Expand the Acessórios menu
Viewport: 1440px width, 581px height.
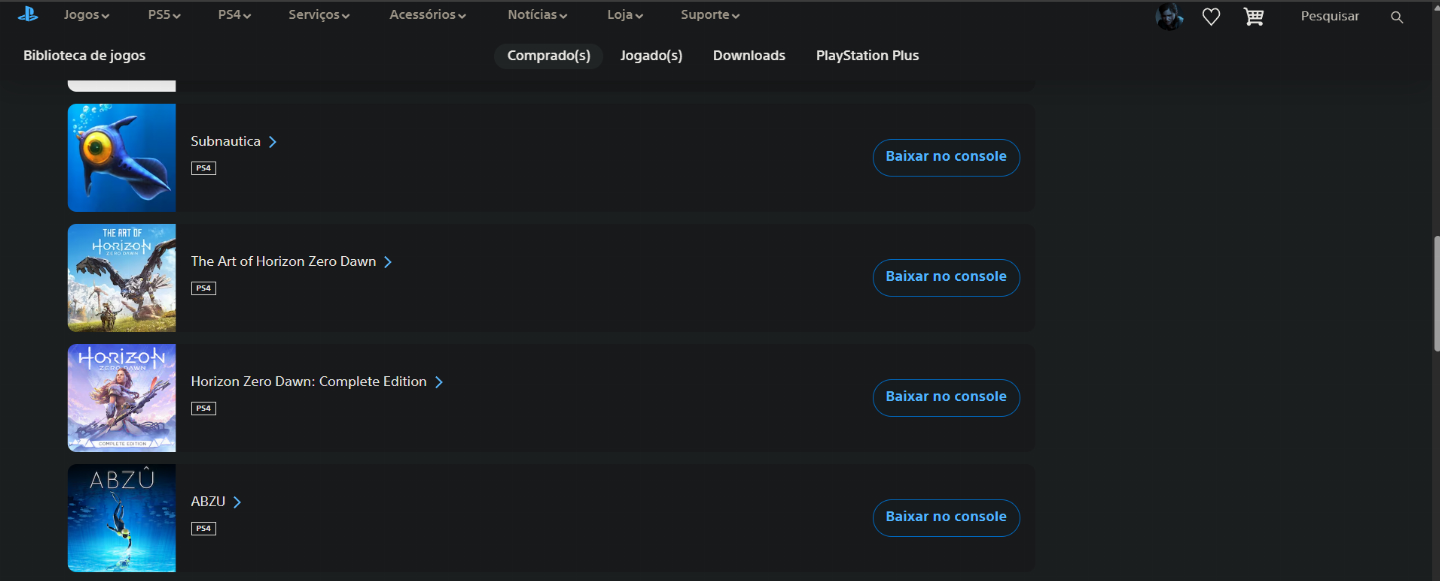pos(428,15)
